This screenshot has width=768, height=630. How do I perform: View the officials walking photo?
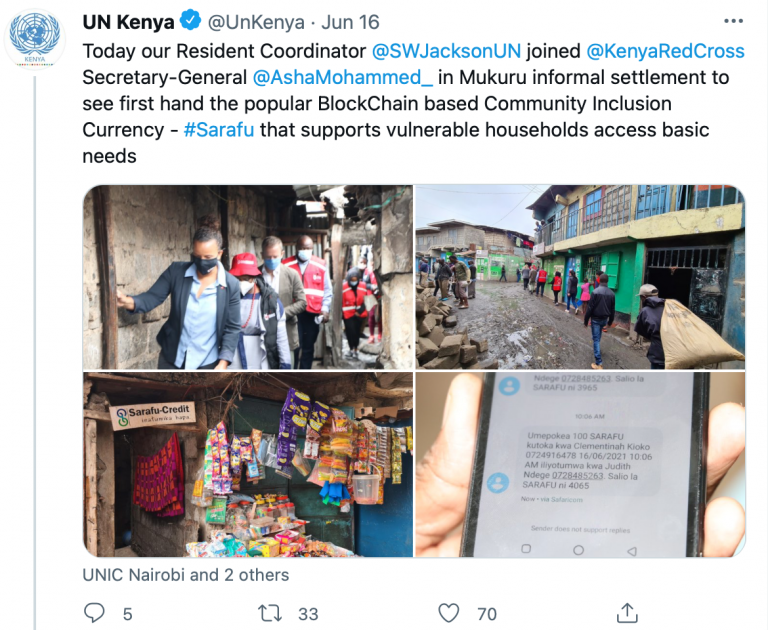pyautogui.click(x=248, y=277)
